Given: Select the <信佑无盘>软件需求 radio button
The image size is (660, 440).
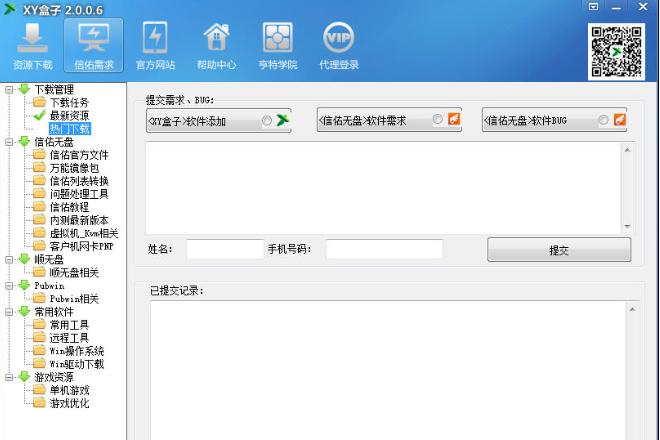Looking at the screenshot, I should pyautogui.click(x=438, y=120).
